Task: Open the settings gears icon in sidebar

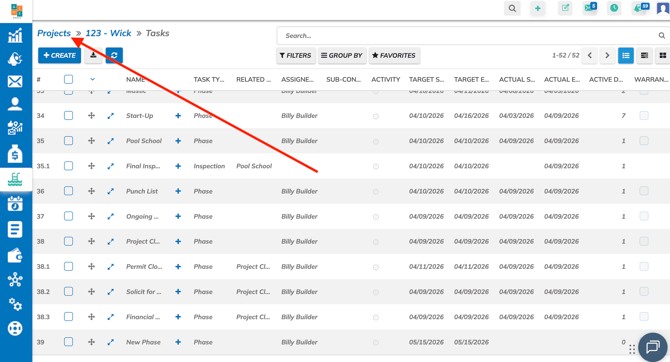Action: (15, 304)
